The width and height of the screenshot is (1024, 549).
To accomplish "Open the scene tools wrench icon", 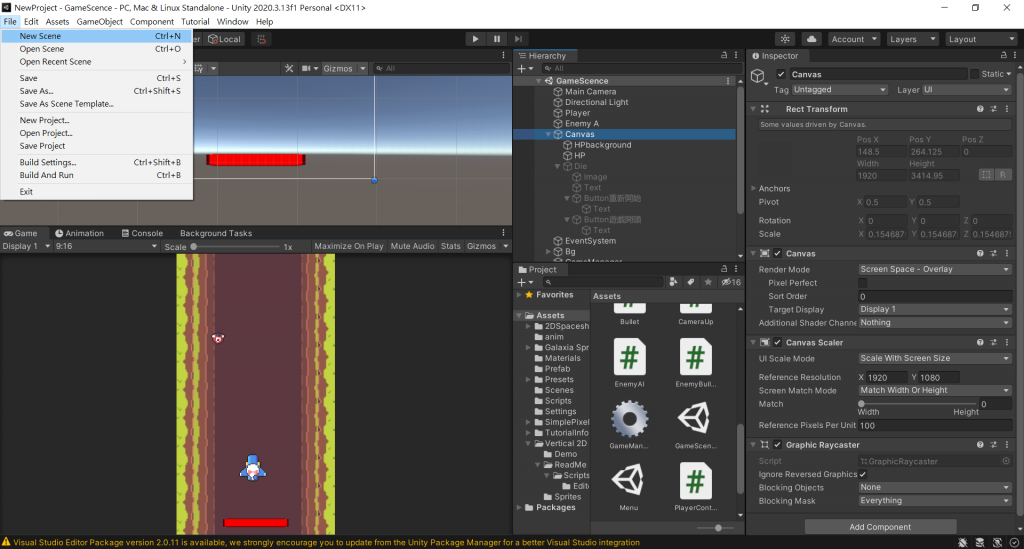I will pos(289,69).
